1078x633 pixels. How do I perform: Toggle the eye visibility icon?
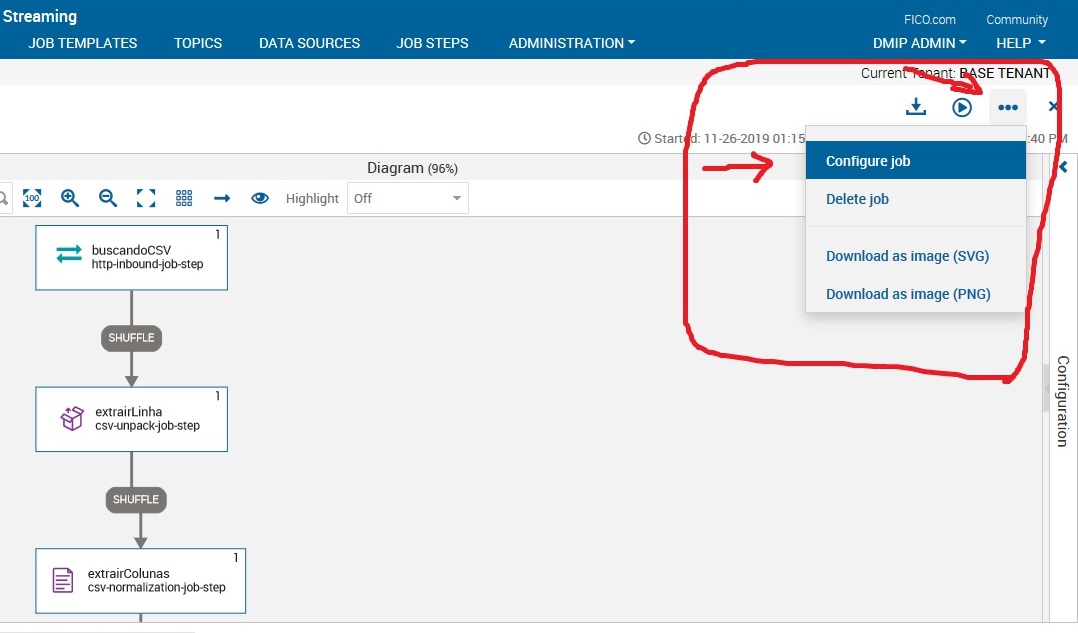(260, 198)
